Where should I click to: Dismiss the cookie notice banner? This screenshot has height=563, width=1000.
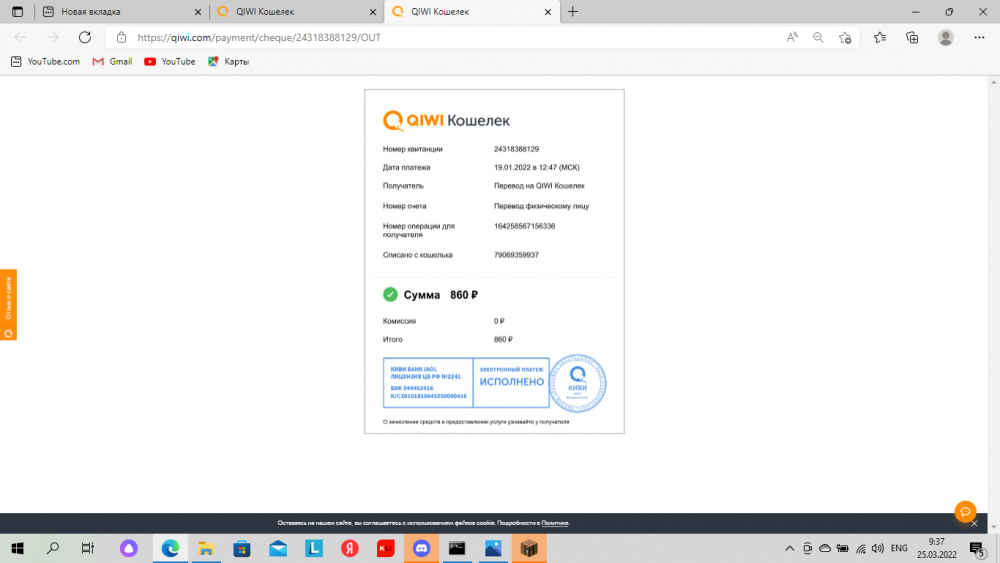[x=974, y=523]
